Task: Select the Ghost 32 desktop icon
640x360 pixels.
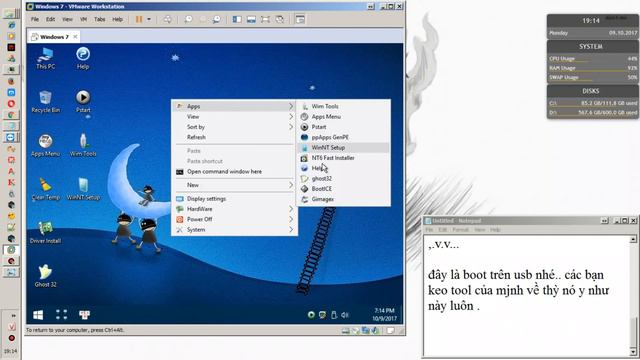Action: click(45, 276)
